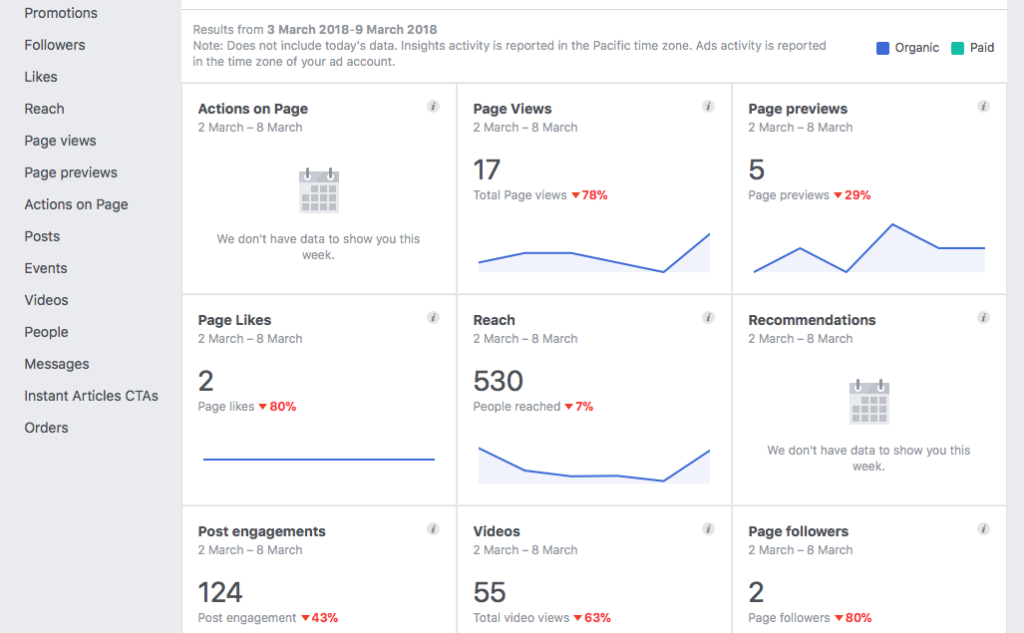Open the Posts section
The width and height of the screenshot is (1024, 633).
[42, 236]
